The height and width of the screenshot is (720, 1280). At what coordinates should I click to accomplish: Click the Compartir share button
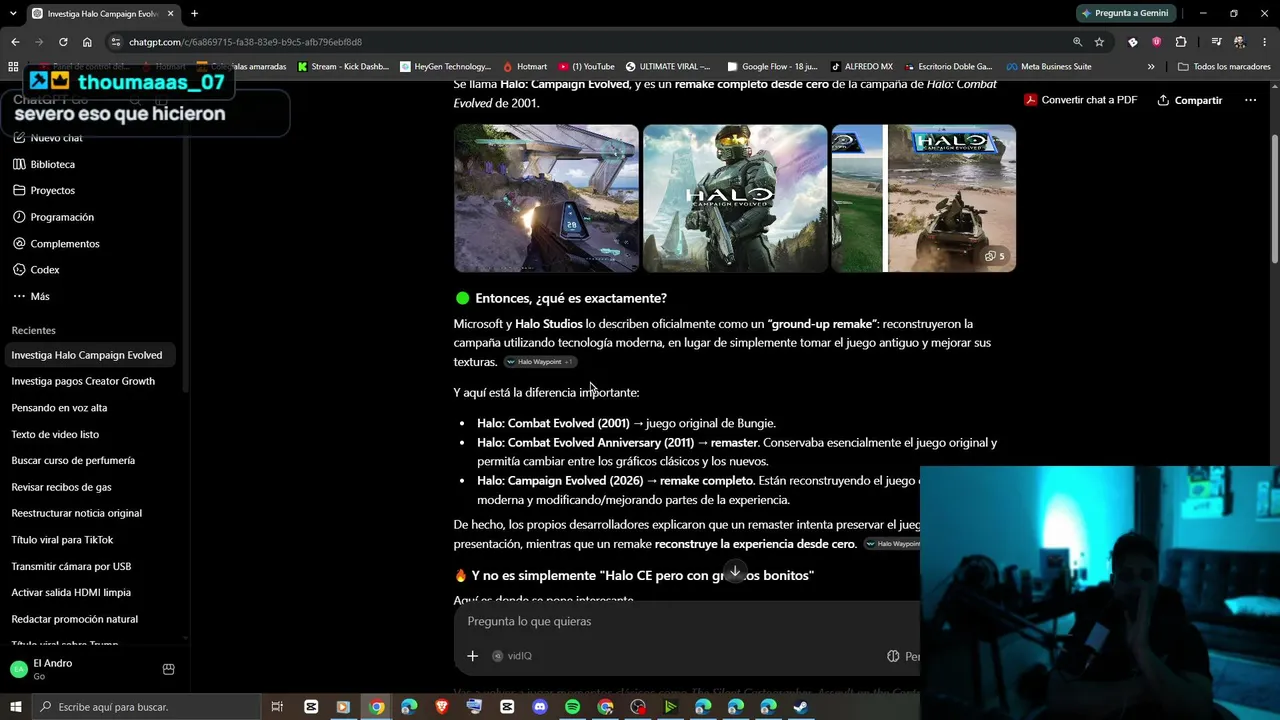(1190, 100)
